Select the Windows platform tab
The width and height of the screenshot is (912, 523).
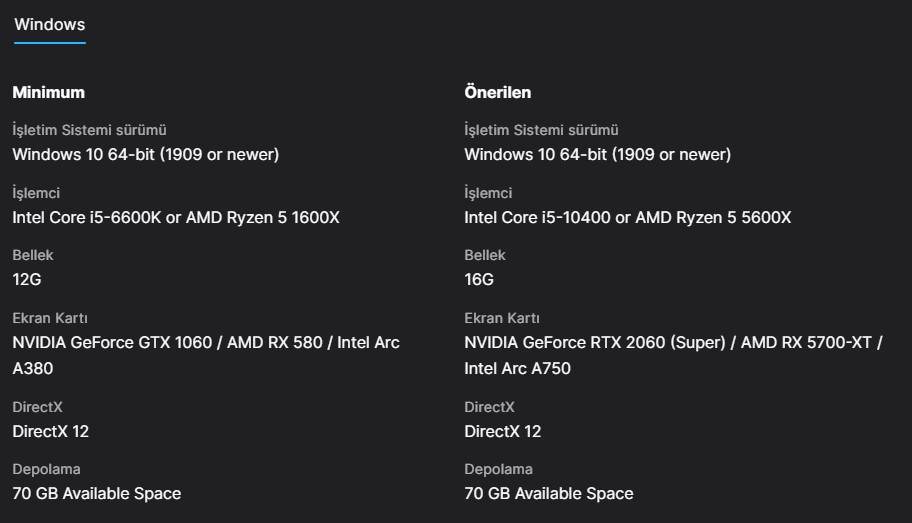49,24
